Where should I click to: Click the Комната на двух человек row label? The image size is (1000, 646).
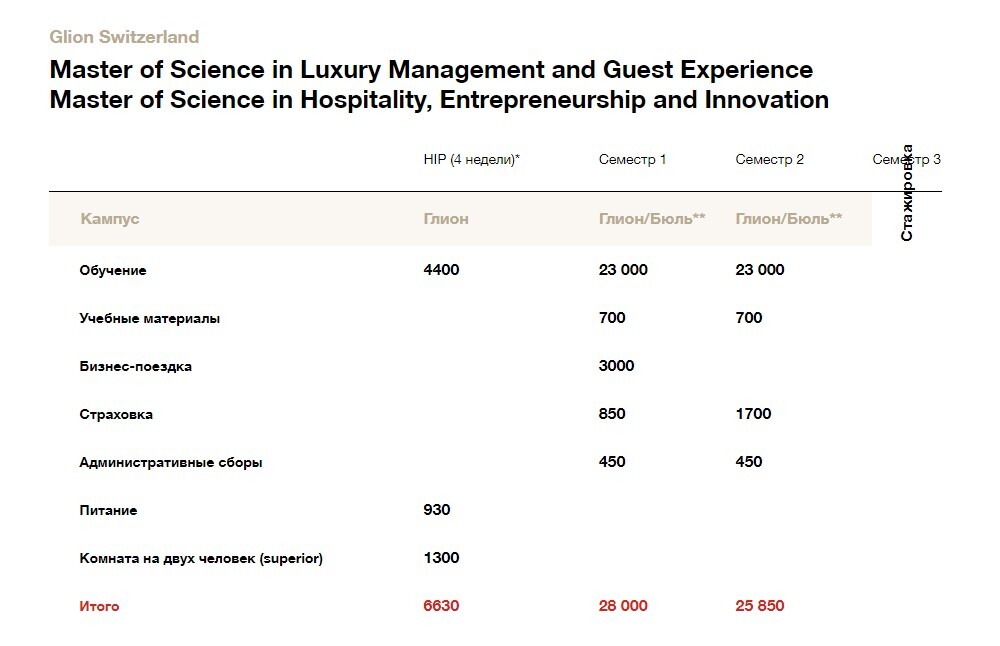point(201,558)
